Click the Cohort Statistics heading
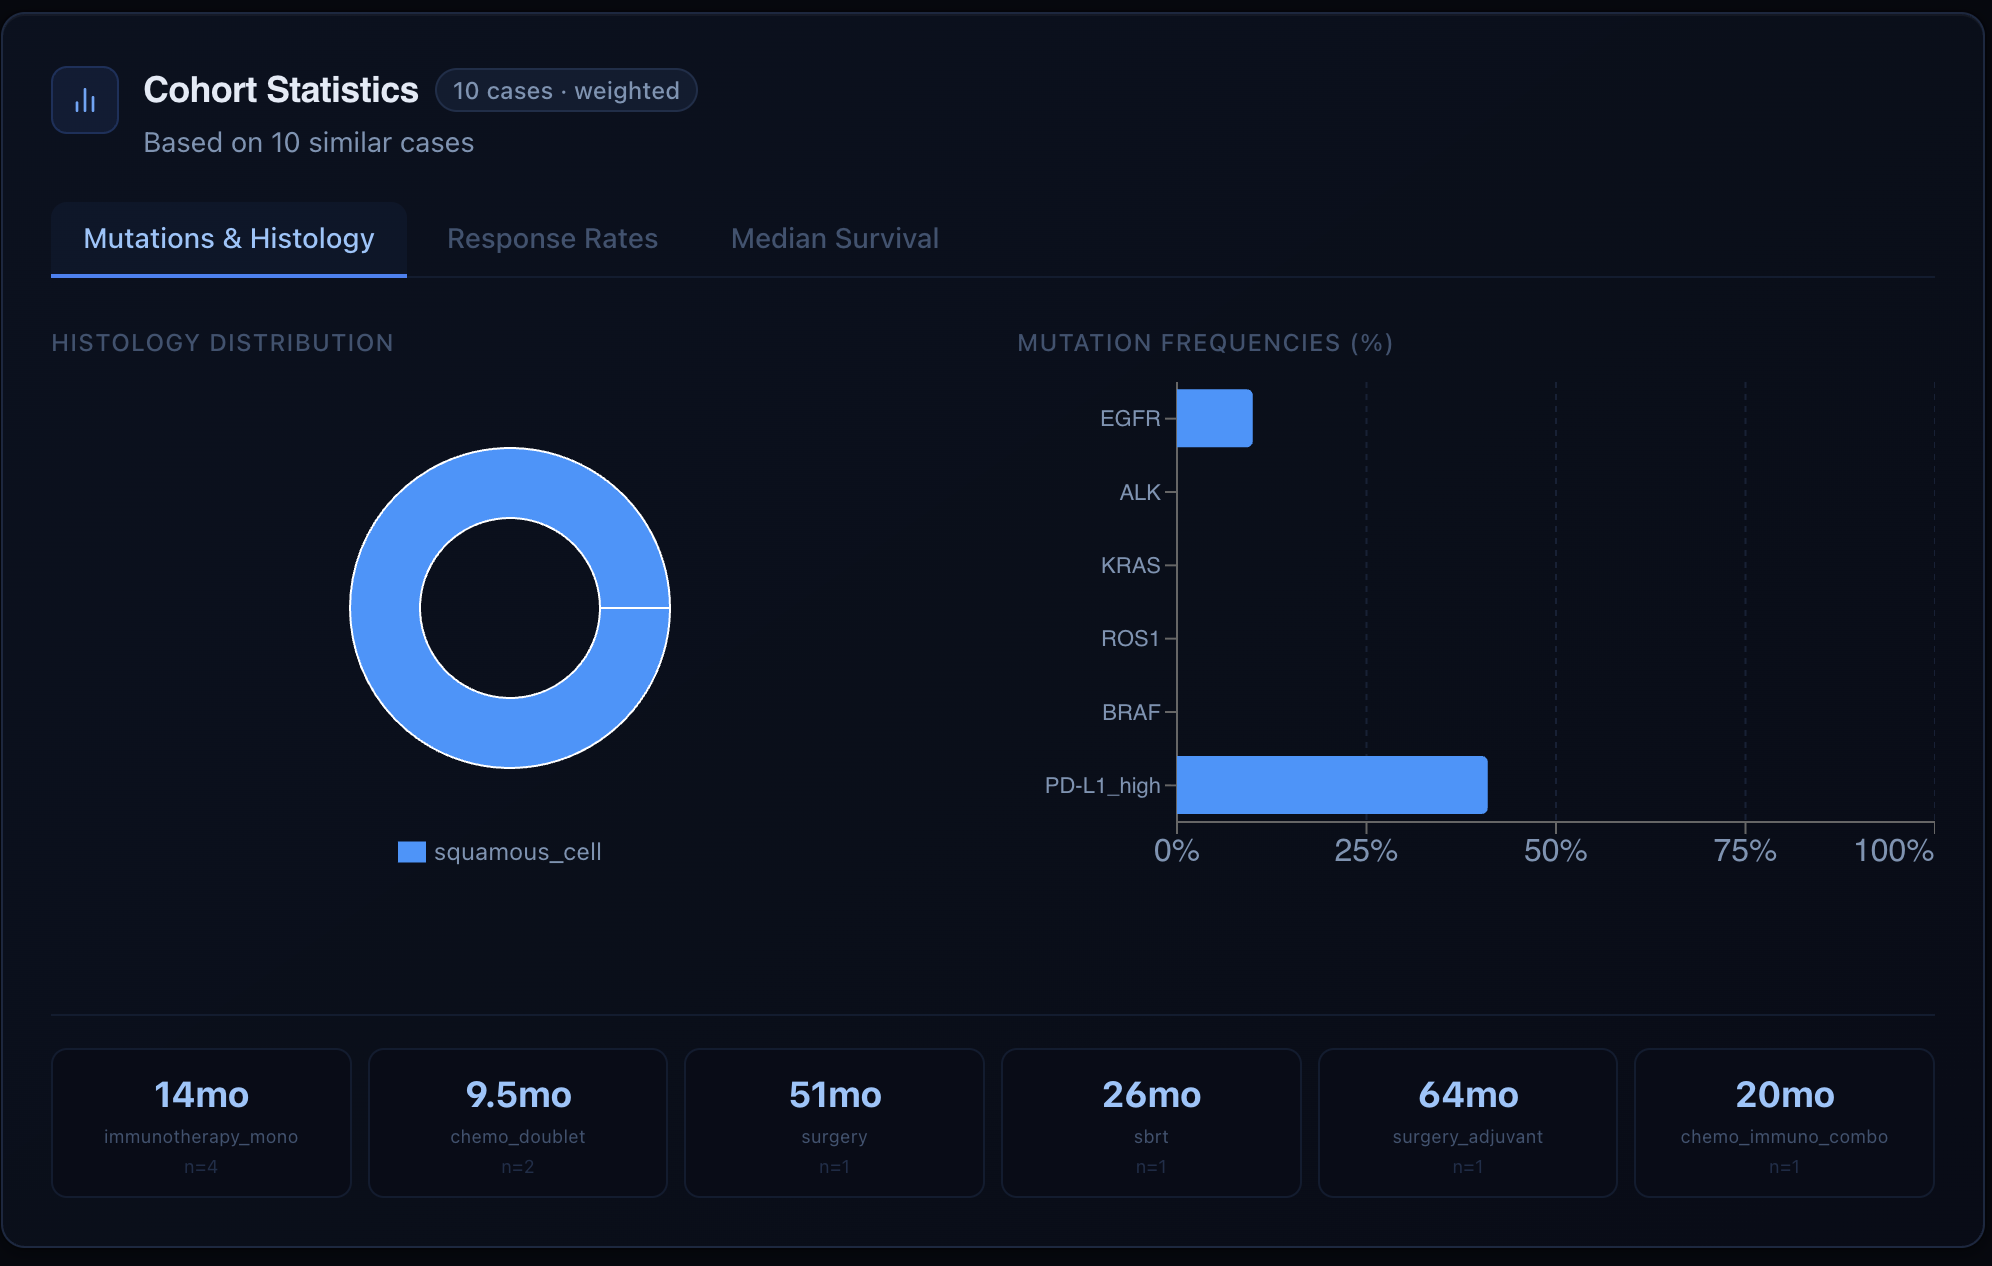 281,90
